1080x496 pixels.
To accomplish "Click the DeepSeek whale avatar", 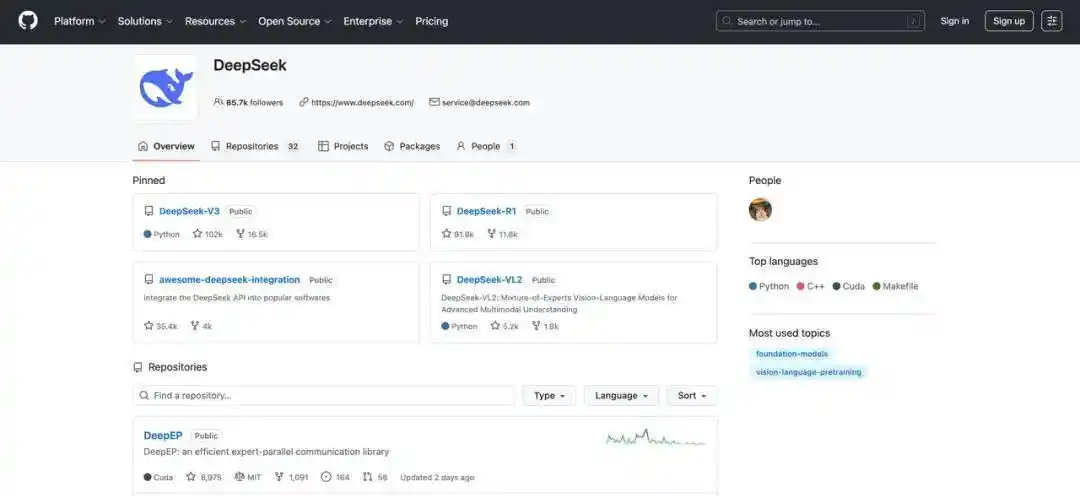I will pyautogui.click(x=165, y=87).
